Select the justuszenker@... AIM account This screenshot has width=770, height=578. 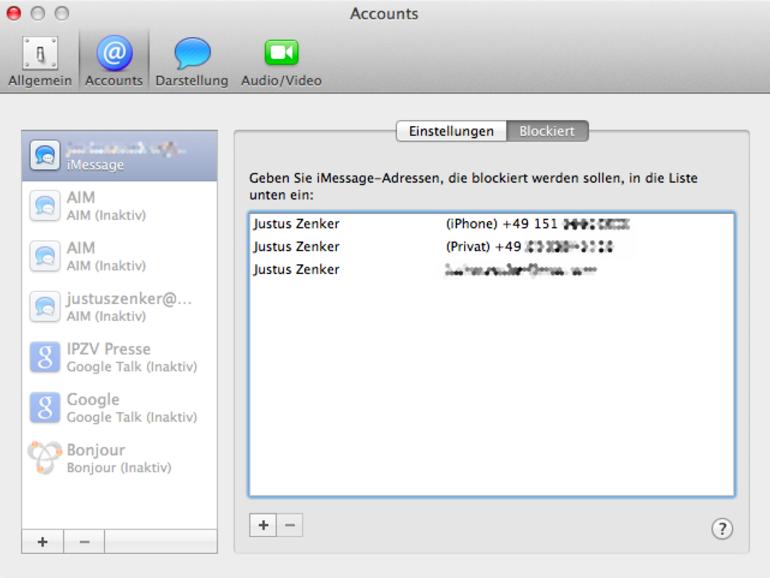coord(119,307)
